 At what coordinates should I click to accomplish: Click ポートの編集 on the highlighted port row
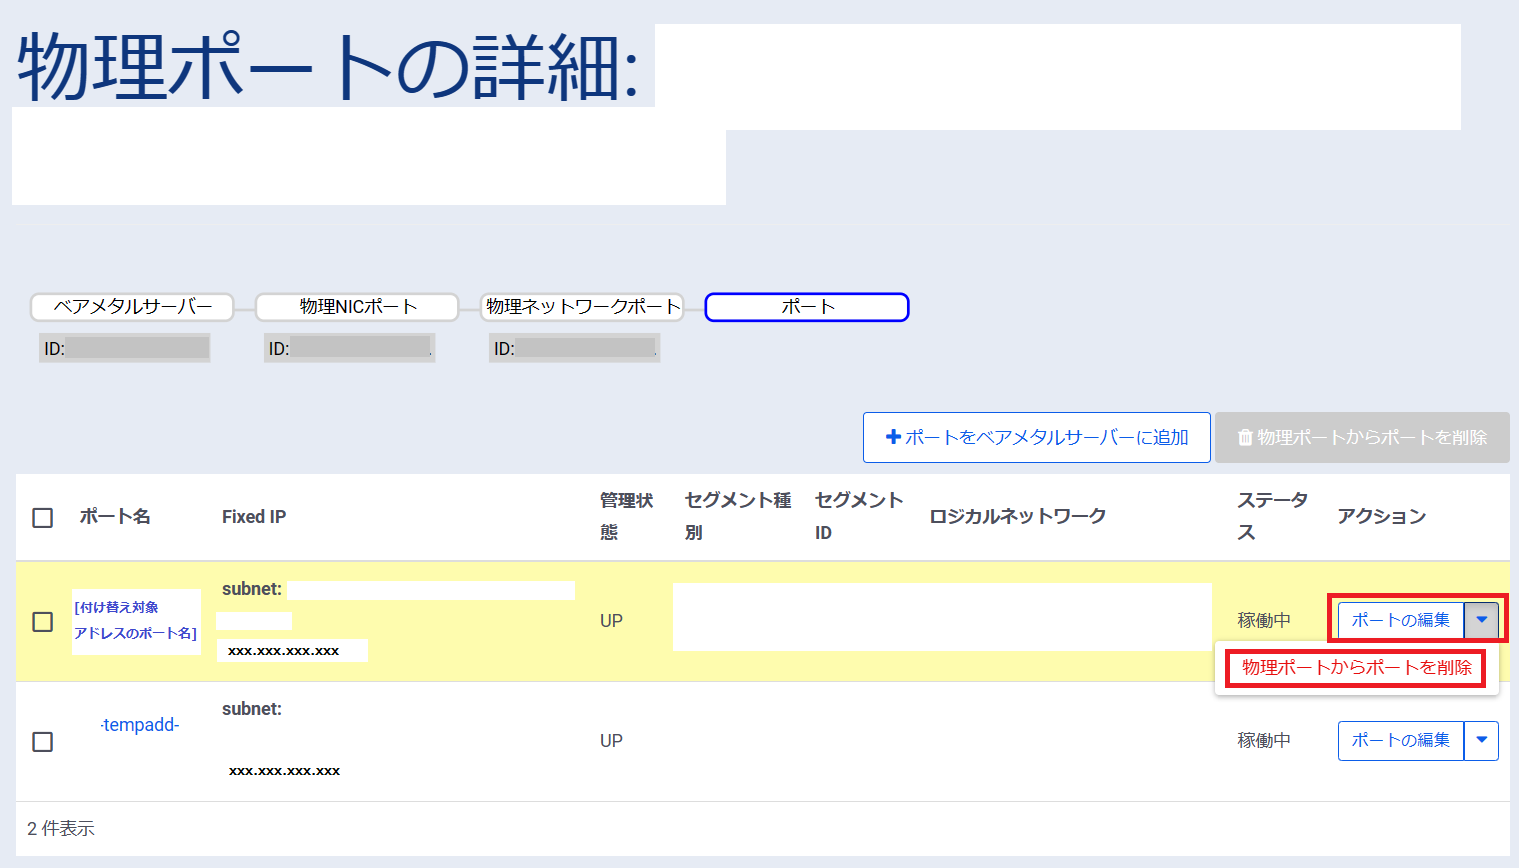(1400, 620)
